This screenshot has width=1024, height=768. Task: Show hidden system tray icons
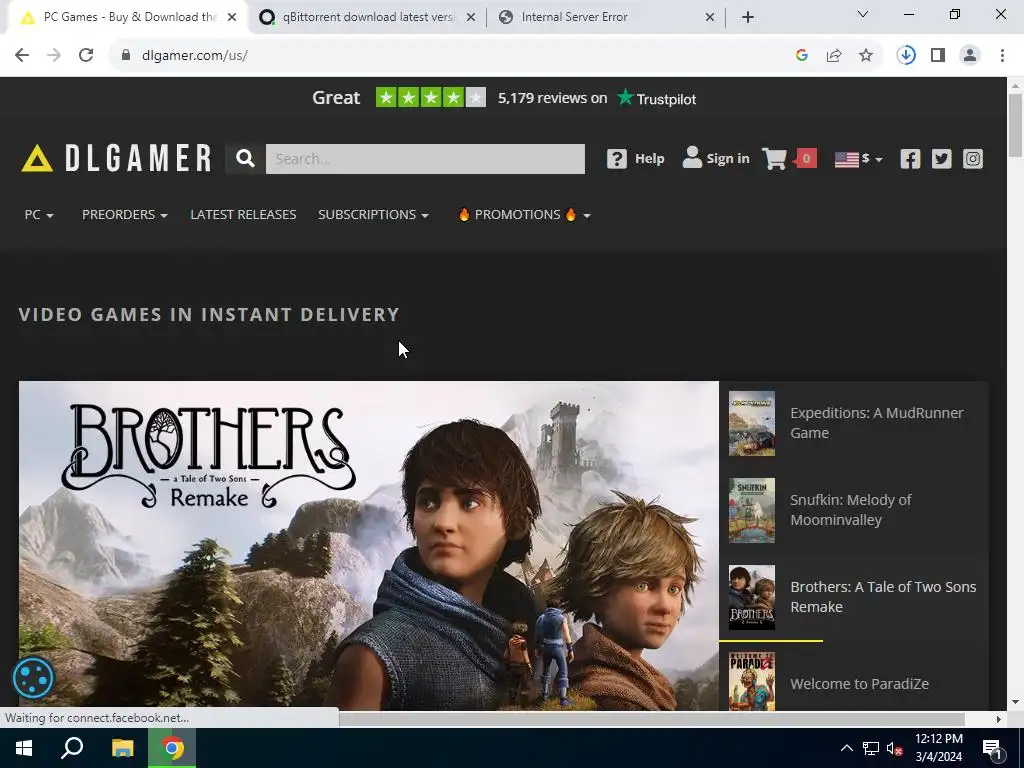(846, 748)
